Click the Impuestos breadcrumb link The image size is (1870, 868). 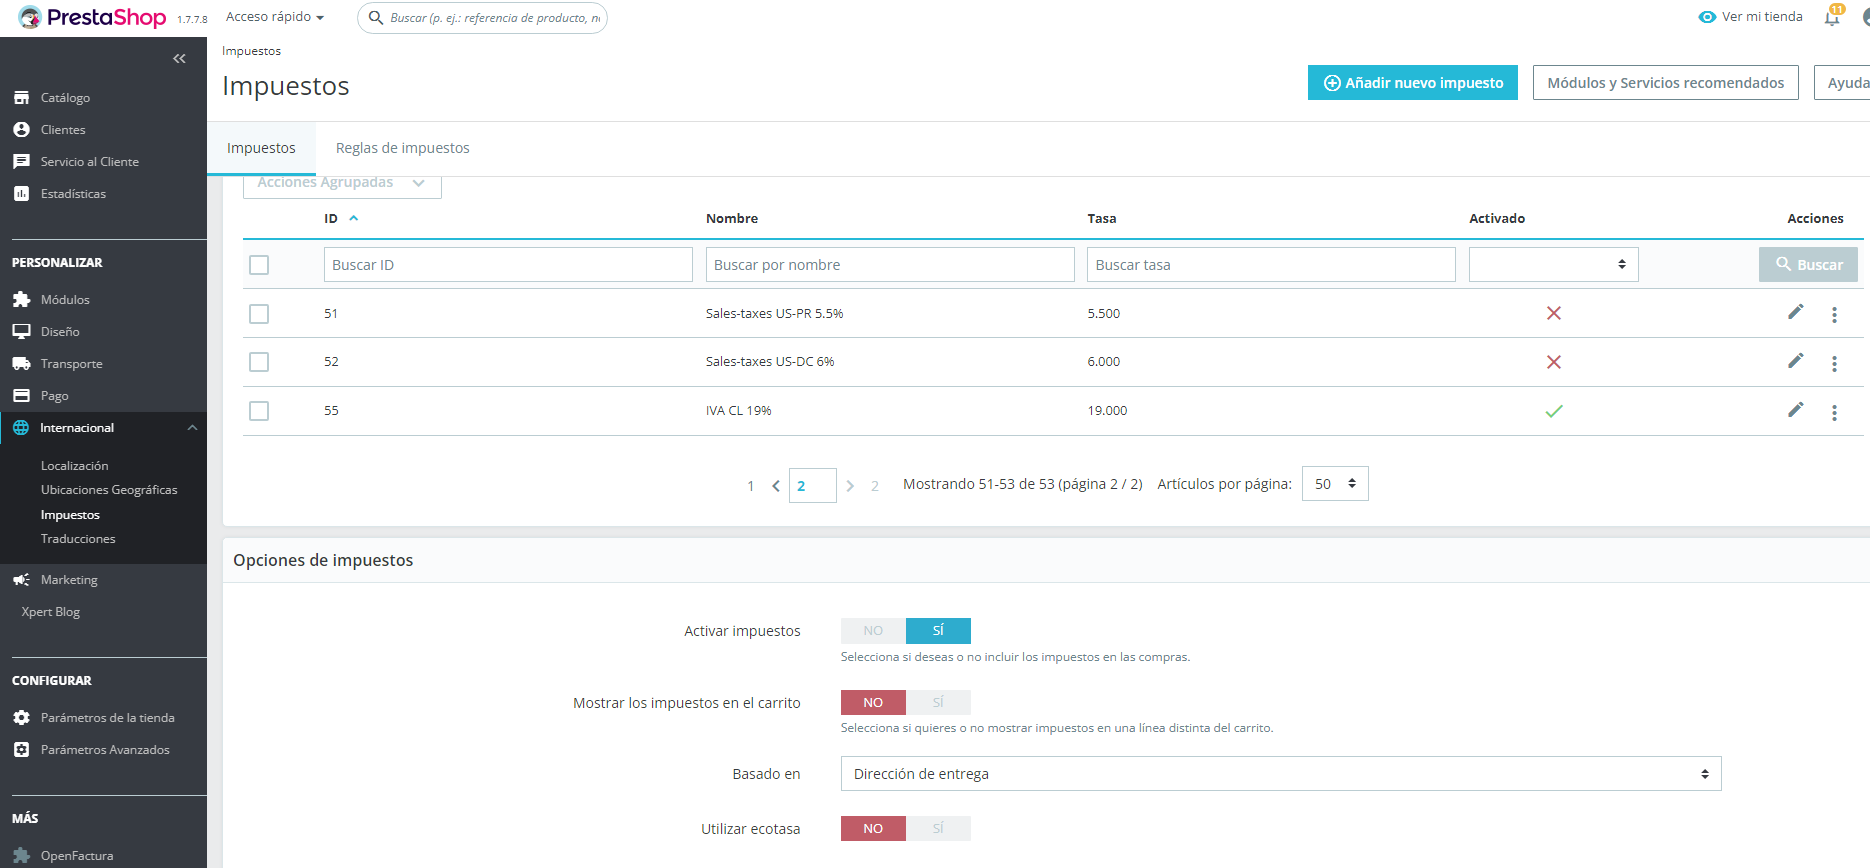point(251,51)
